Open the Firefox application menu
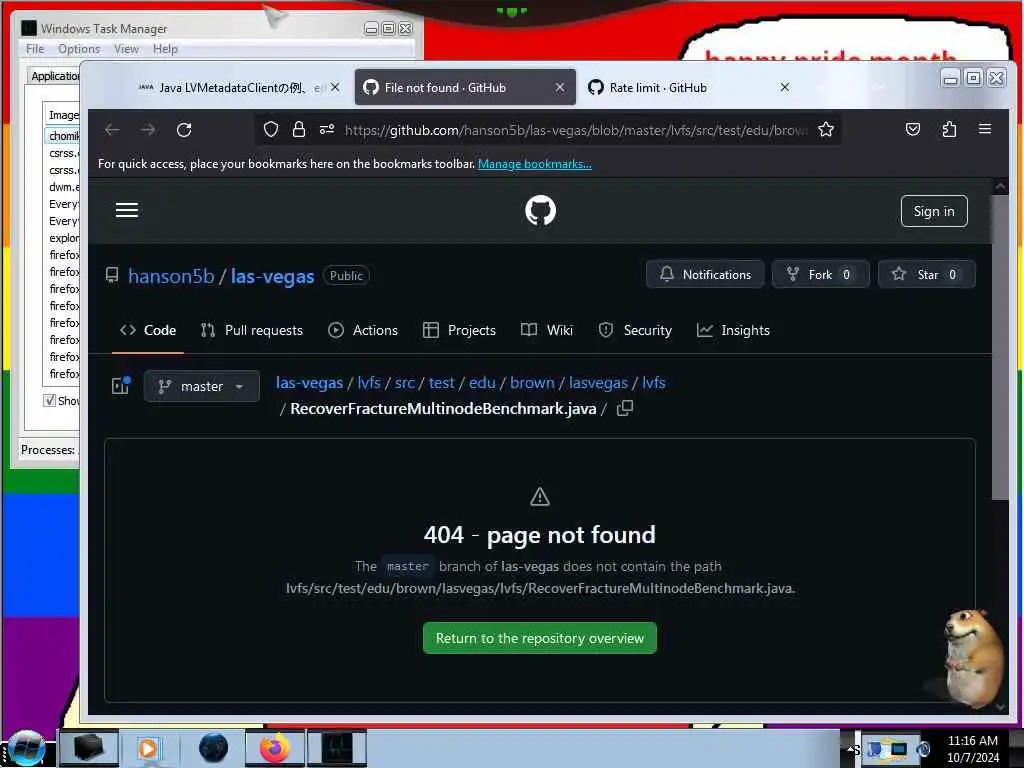The image size is (1024, 768). point(985,129)
